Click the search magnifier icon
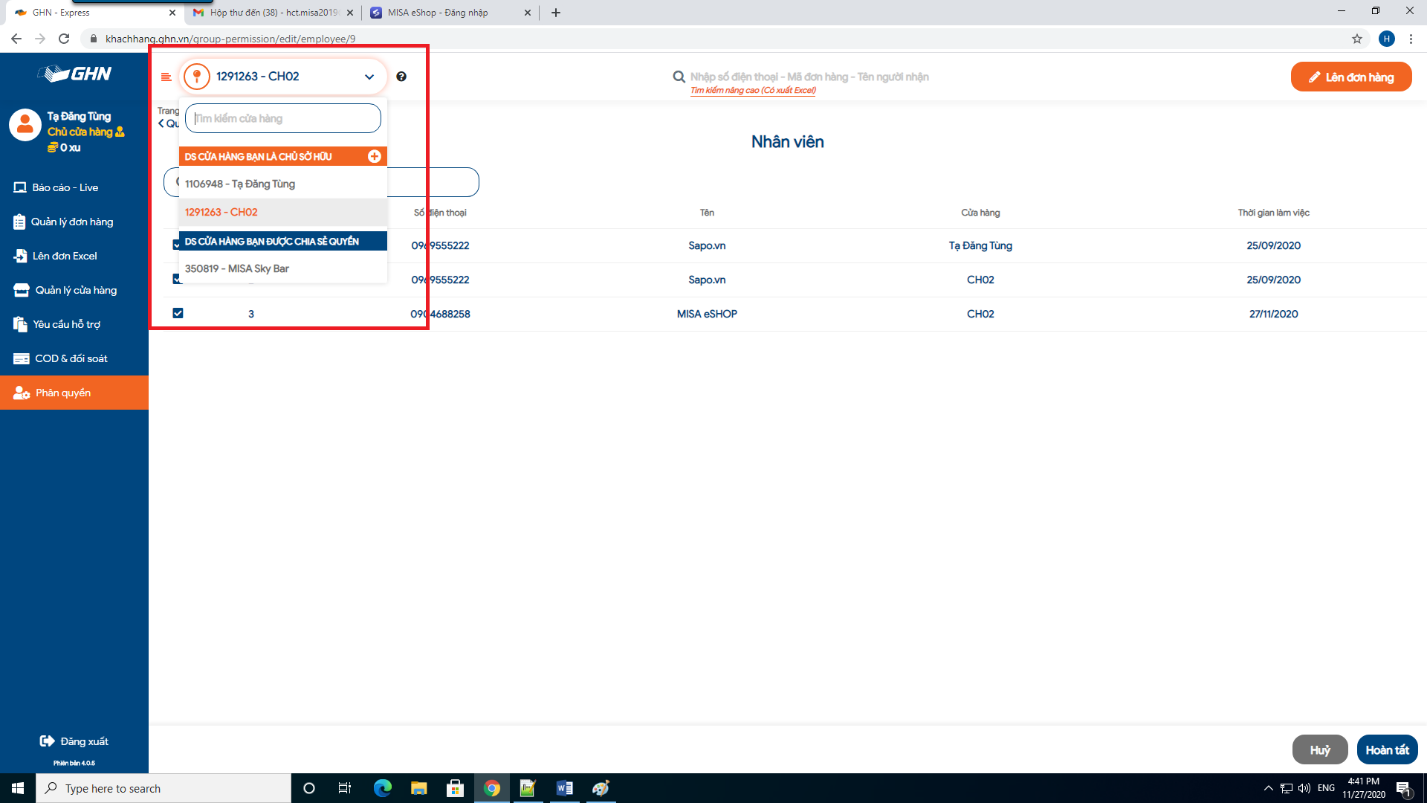Image resolution: width=1427 pixels, height=803 pixels. pos(679,77)
